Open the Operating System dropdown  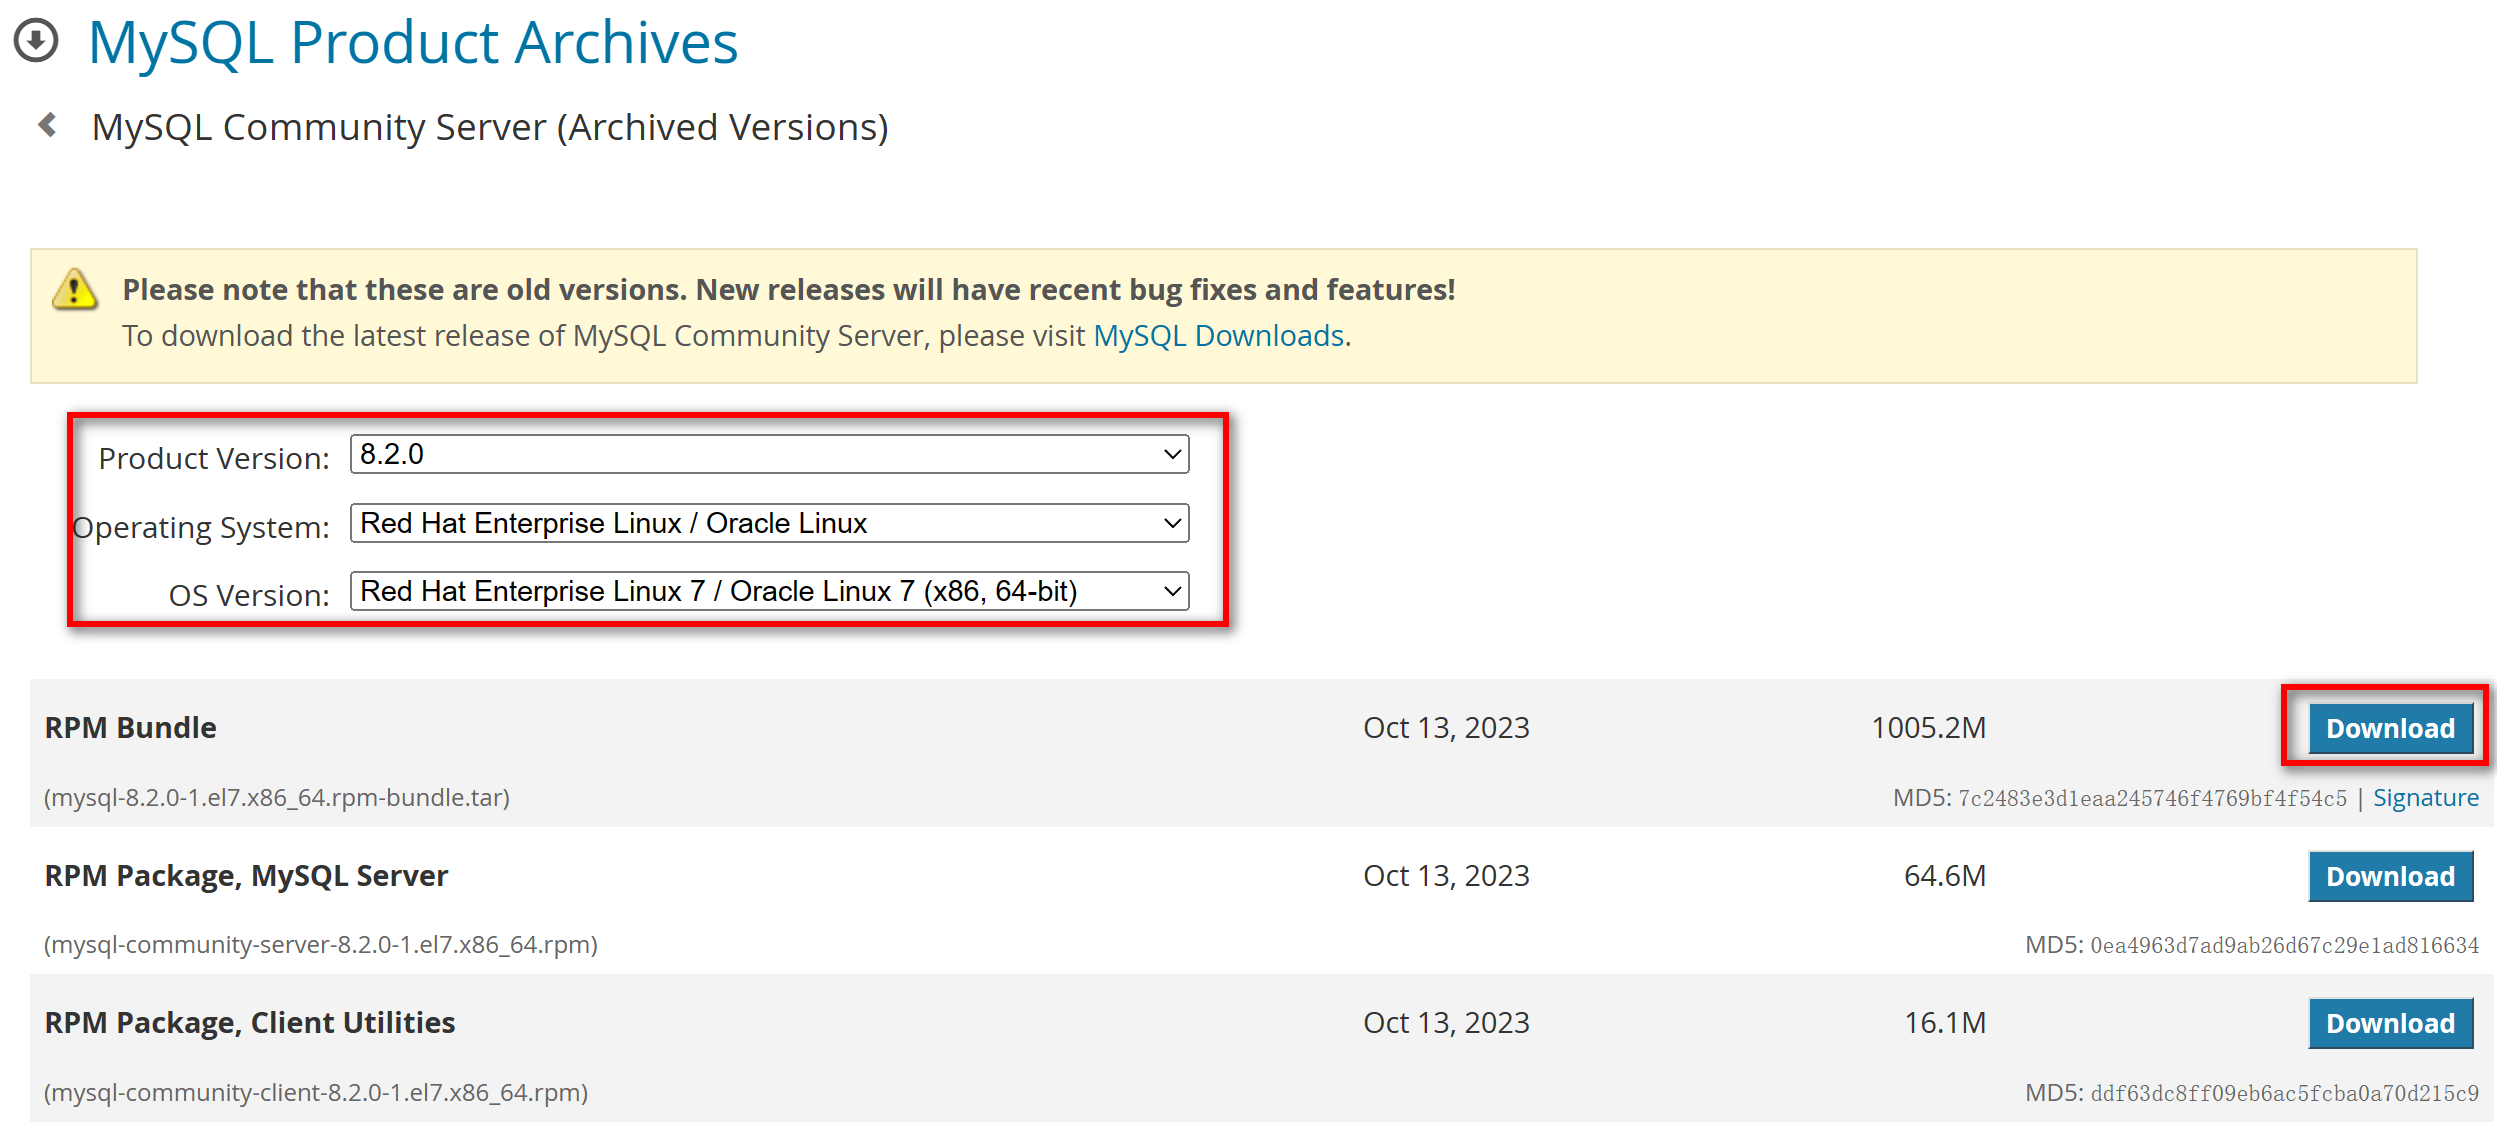[769, 523]
